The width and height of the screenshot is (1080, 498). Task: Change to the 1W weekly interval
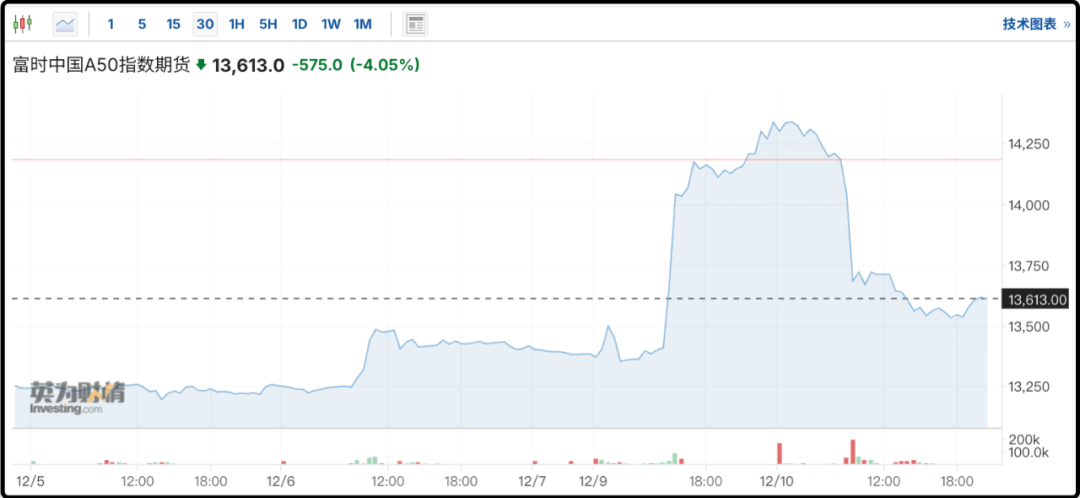(331, 23)
